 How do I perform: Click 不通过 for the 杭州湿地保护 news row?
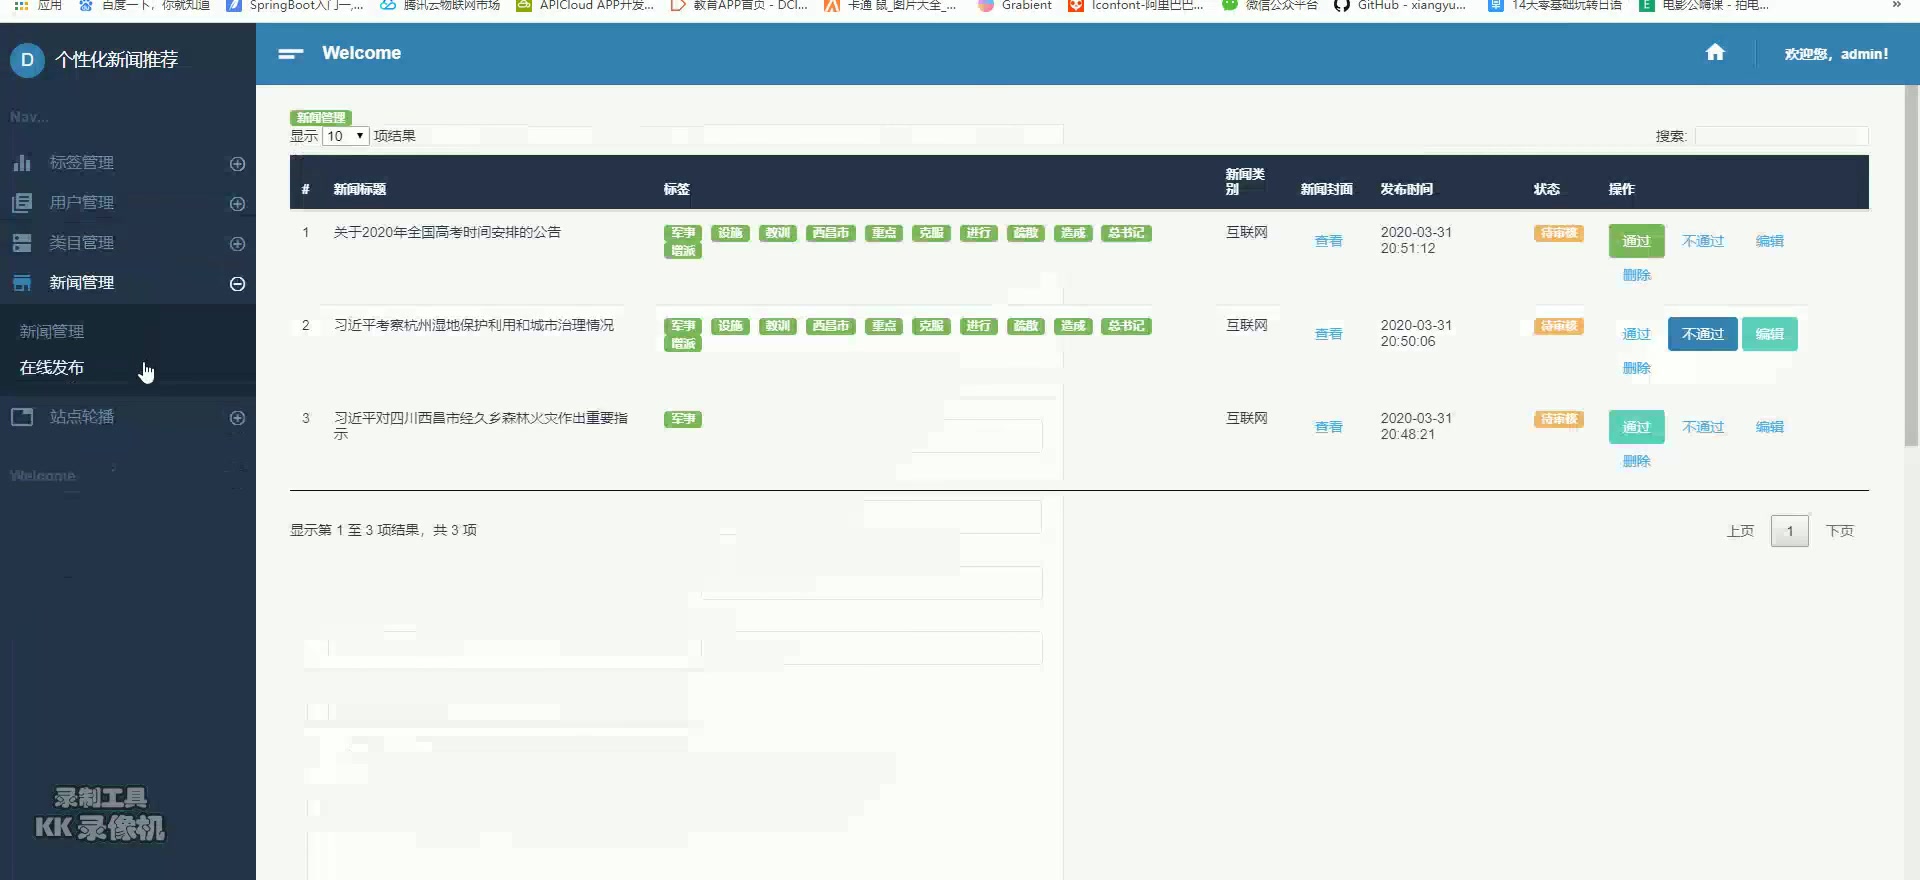coord(1702,334)
